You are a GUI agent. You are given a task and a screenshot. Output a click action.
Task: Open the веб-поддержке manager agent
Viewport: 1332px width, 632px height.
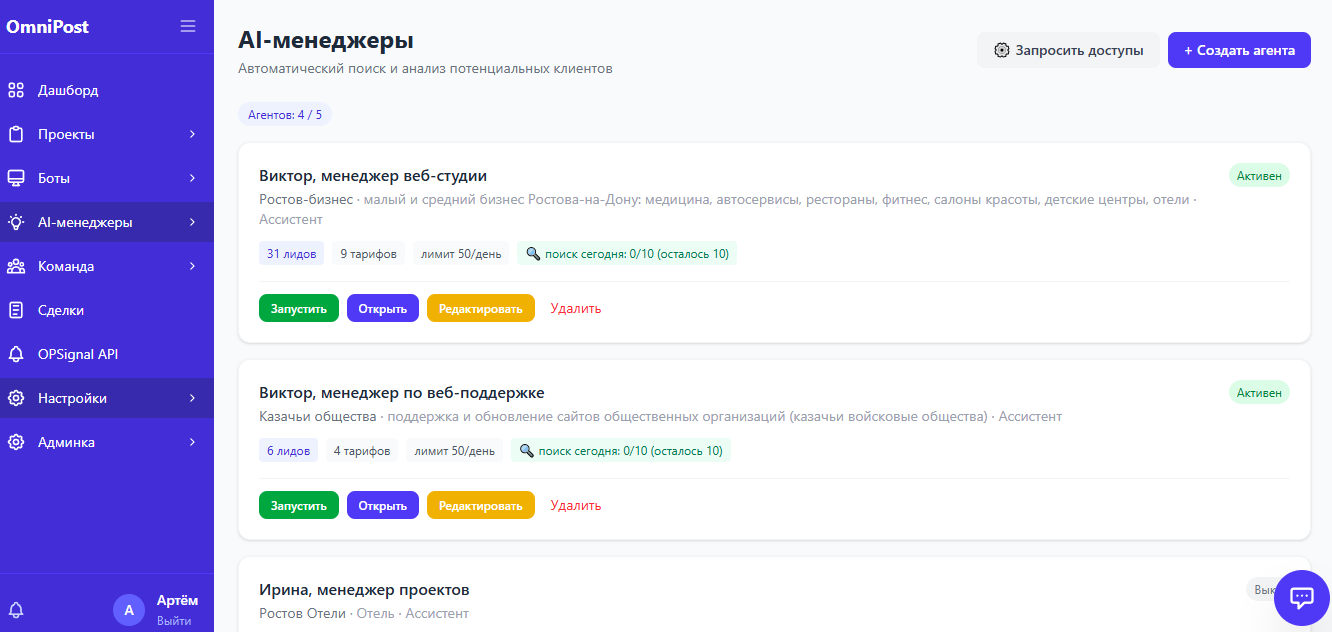(x=383, y=505)
